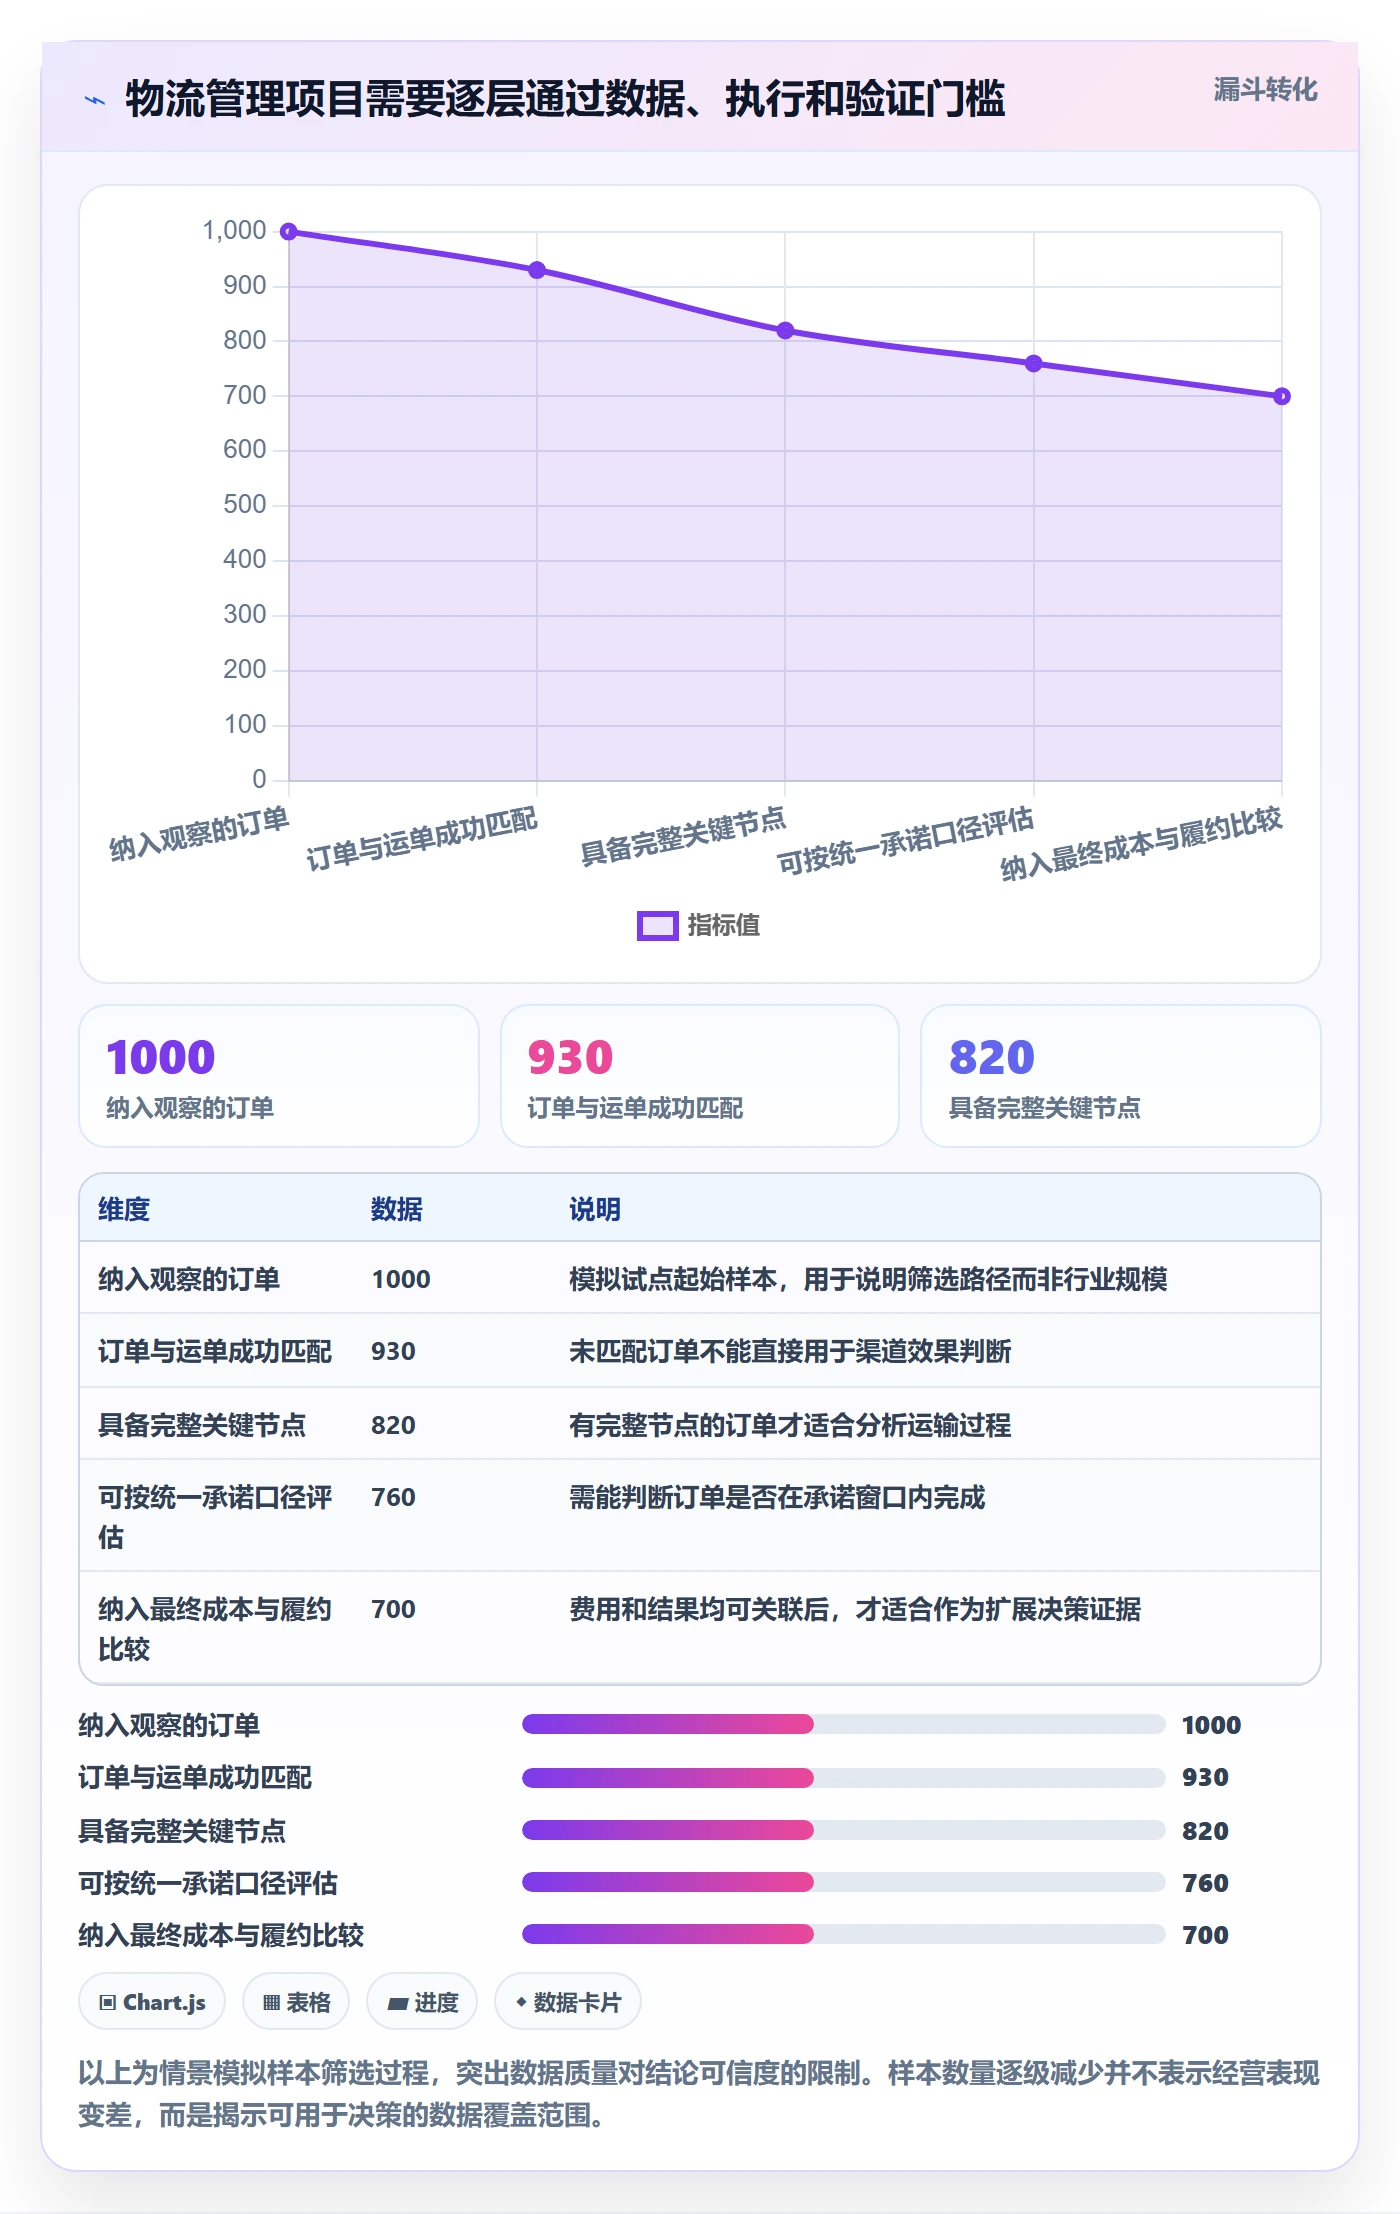Click the x-axis label 订单与运单成功匹配
Viewport: 1400px width, 2214px height.
421,840
